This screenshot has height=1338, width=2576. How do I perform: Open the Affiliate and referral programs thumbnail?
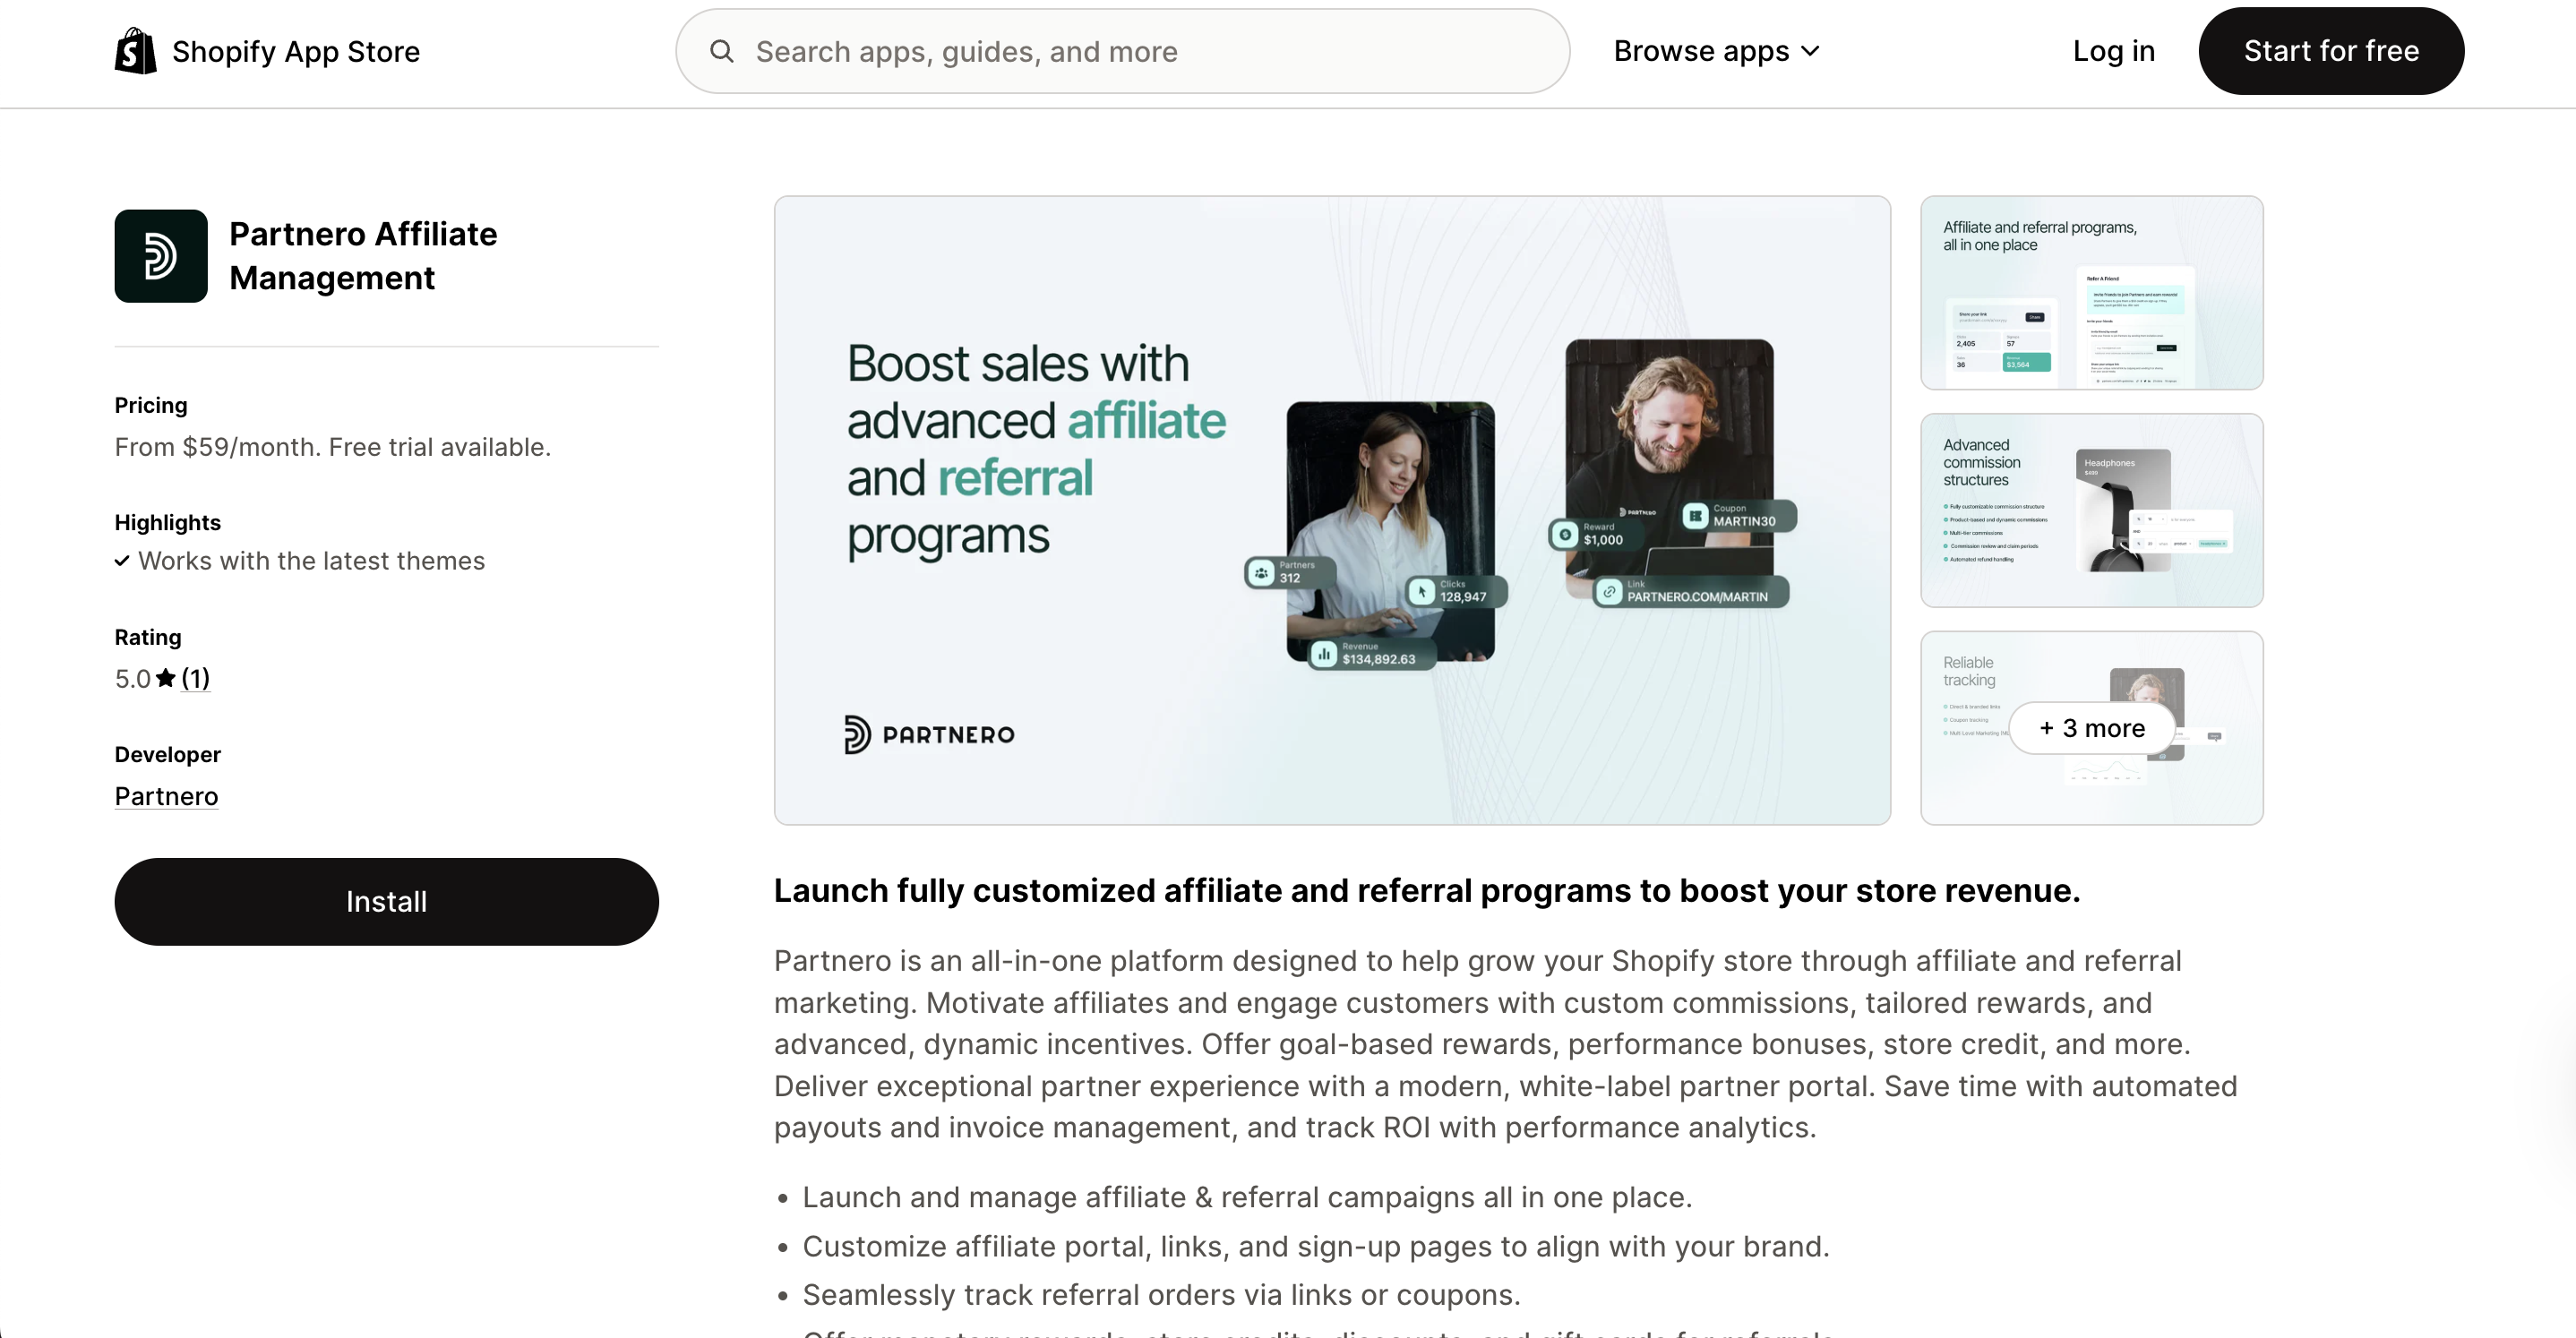coord(2091,293)
